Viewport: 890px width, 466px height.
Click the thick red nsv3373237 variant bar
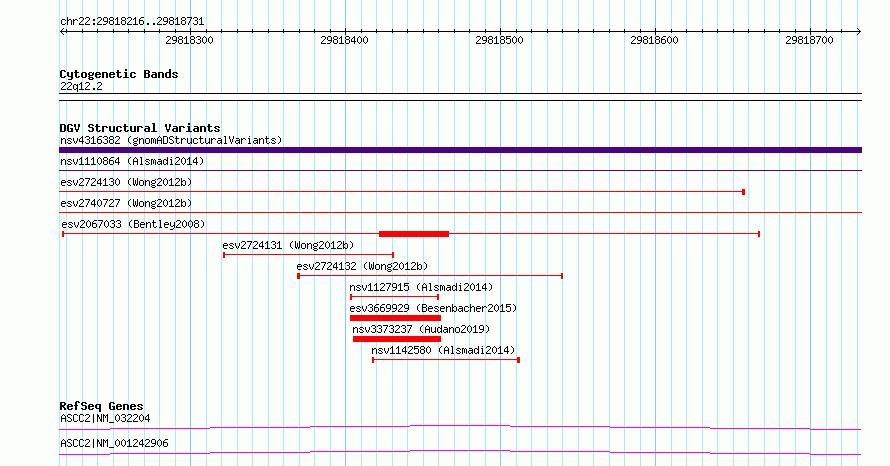tap(397, 339)
